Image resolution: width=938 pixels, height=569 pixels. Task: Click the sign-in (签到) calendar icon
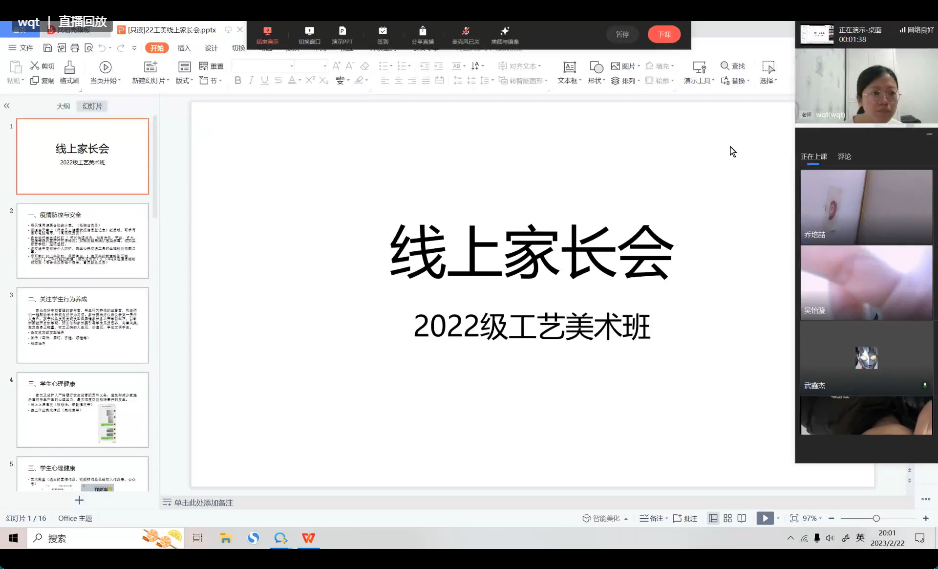tap(383, 31)
